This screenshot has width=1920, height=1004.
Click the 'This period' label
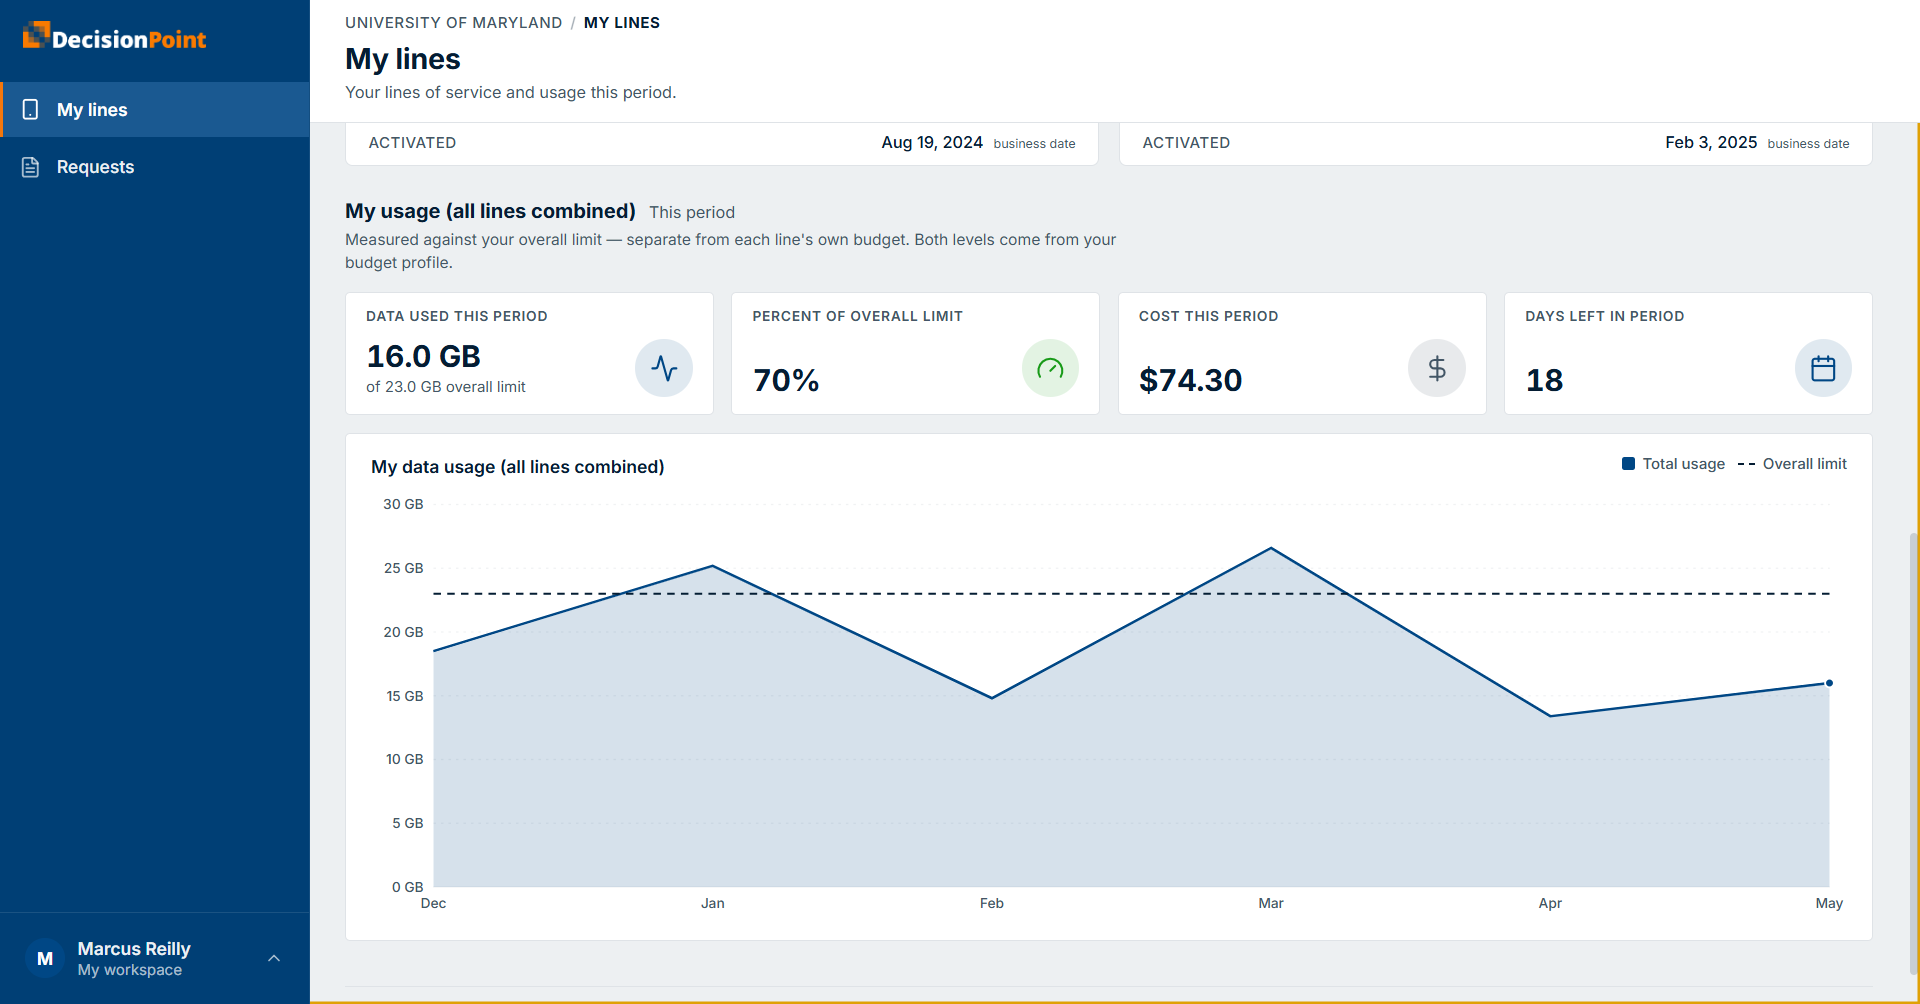coord(692,212)
